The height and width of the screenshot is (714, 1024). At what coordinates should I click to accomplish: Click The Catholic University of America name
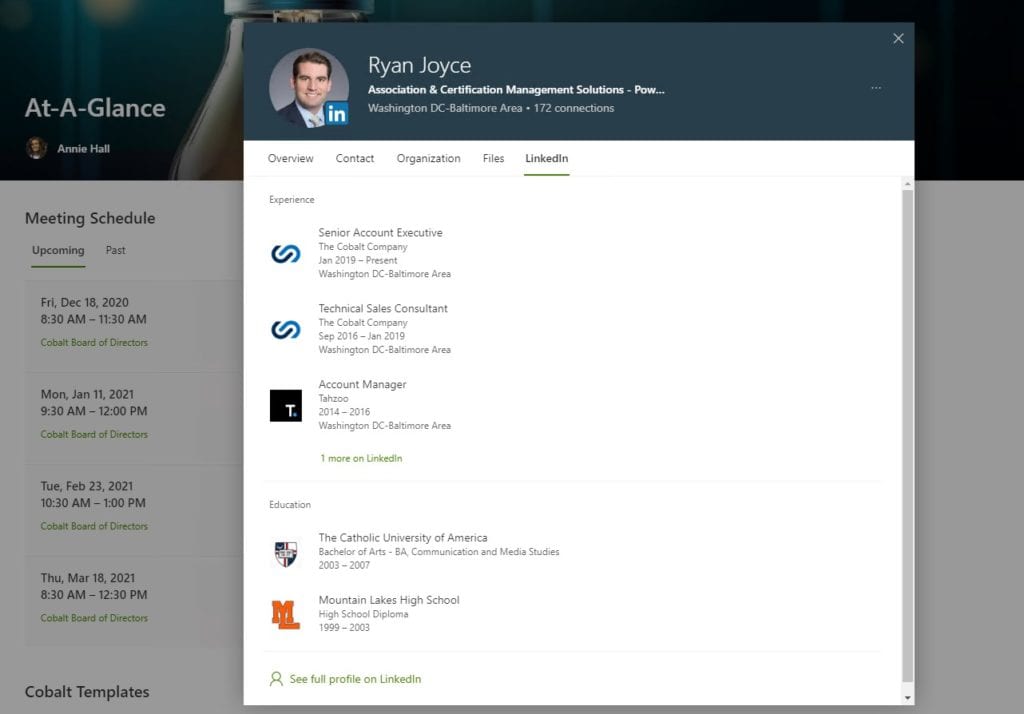coord(403,538)
